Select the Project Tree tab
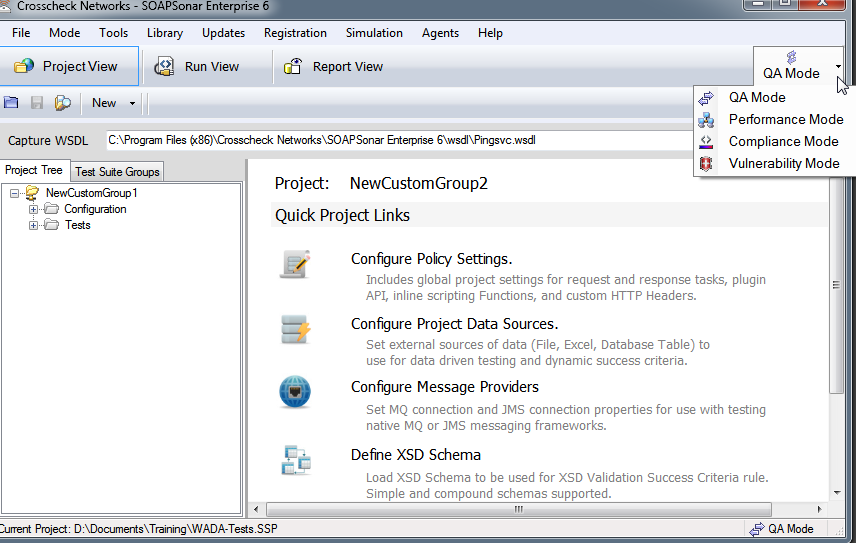Viewport: 856px width, 543px height. click(x=34, y=170)
